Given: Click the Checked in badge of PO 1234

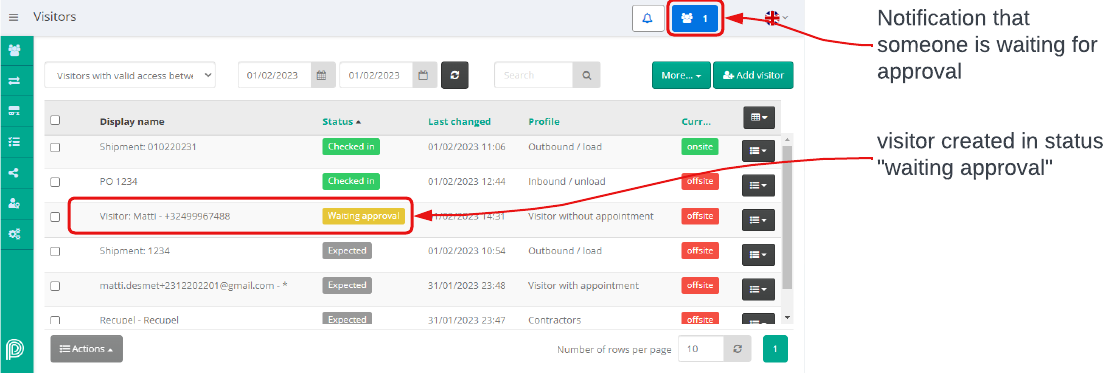Looking at the screenshot, I should coord(351,182).
